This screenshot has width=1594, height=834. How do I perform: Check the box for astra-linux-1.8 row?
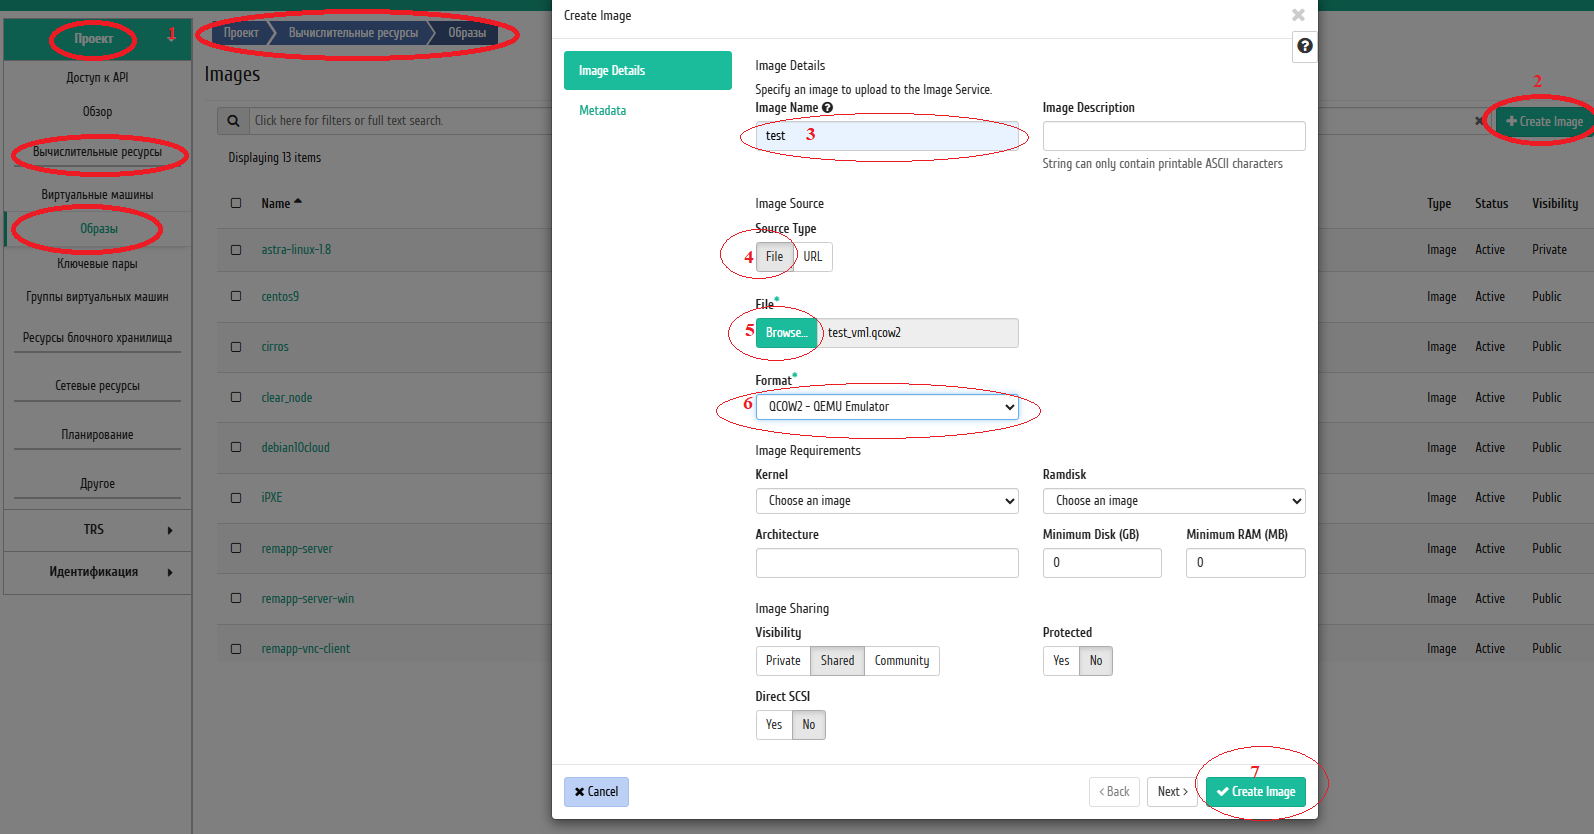[x=236, y=250]
